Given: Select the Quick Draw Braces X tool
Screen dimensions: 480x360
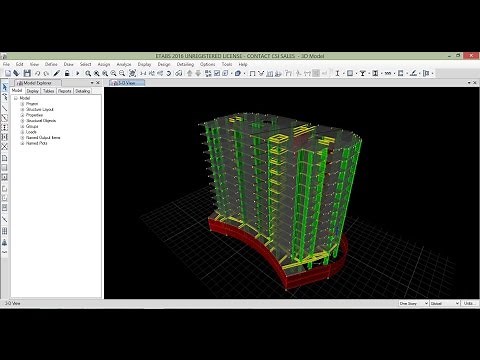Looking at the screenshot, I should point(5,146).
